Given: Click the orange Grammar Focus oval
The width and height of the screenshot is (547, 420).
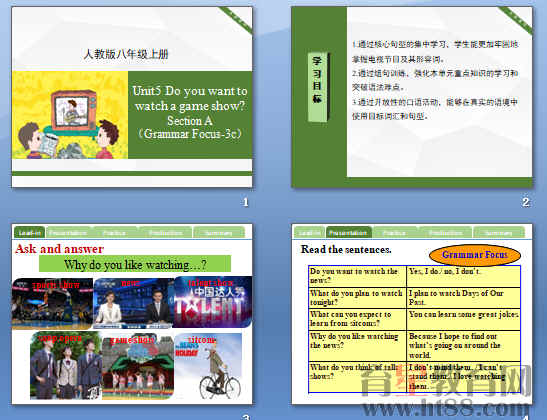Looking at the screenshot, I should click(475, 255).
